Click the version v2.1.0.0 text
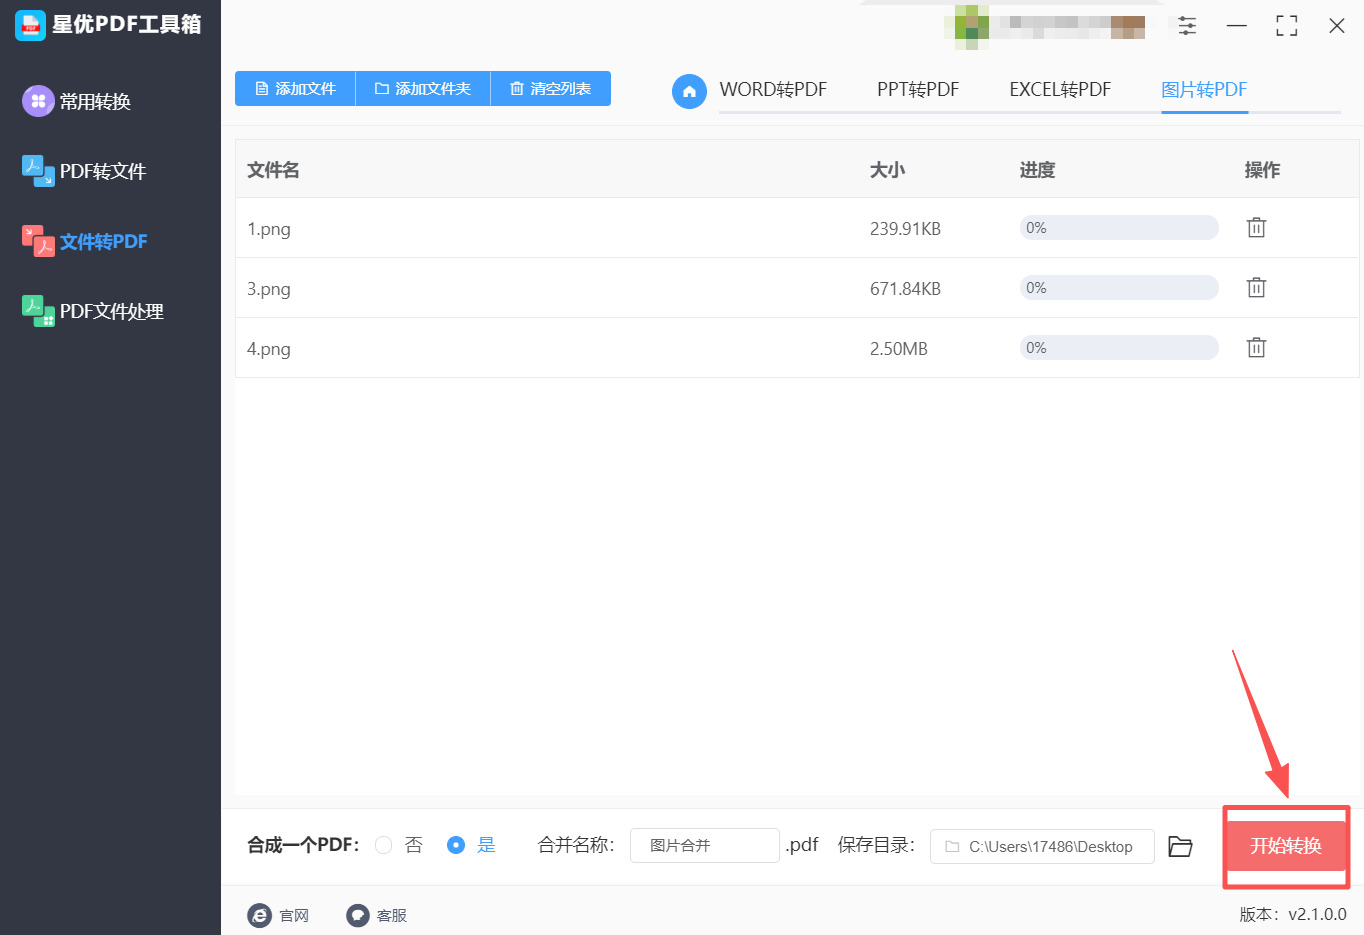 point(1293,914)
